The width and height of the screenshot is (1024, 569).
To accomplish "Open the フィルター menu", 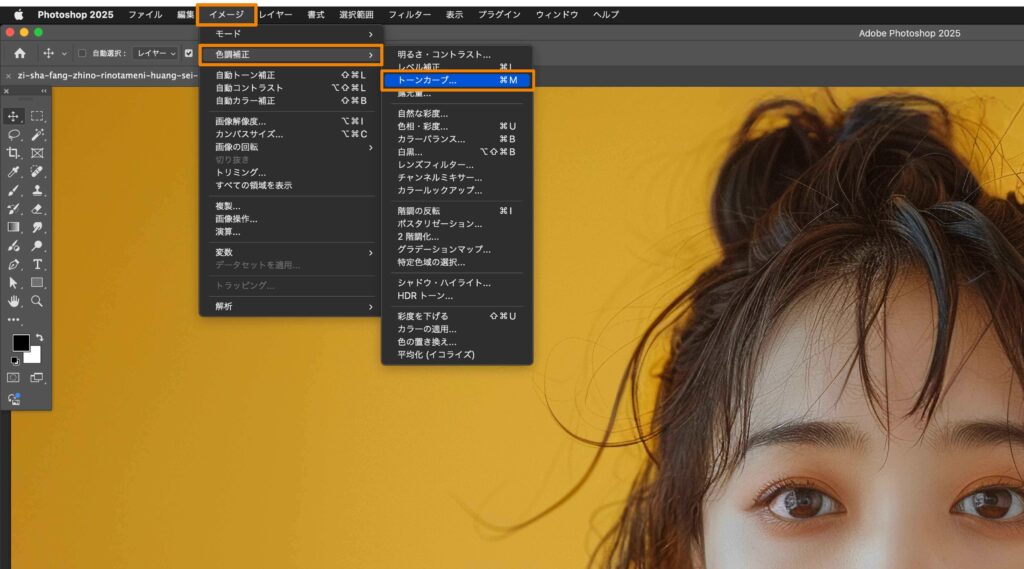I will click(x=409, y=15).
